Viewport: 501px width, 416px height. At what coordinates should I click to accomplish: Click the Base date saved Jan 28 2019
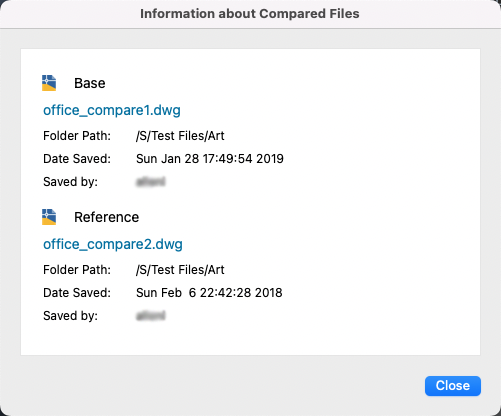[210, 159]
